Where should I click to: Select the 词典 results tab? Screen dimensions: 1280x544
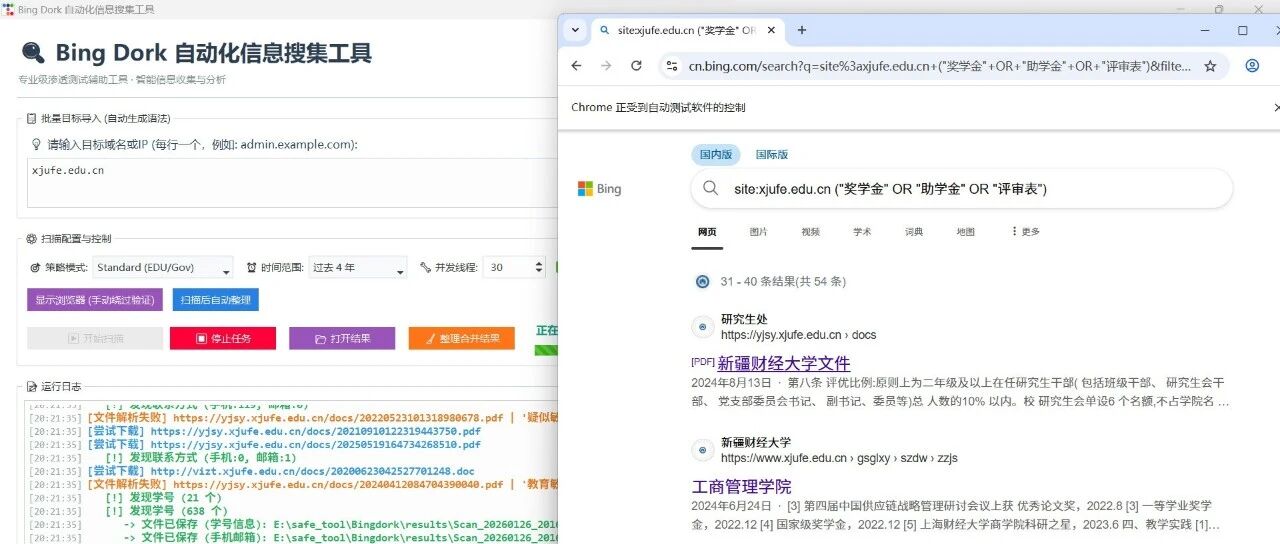point(914,232)
